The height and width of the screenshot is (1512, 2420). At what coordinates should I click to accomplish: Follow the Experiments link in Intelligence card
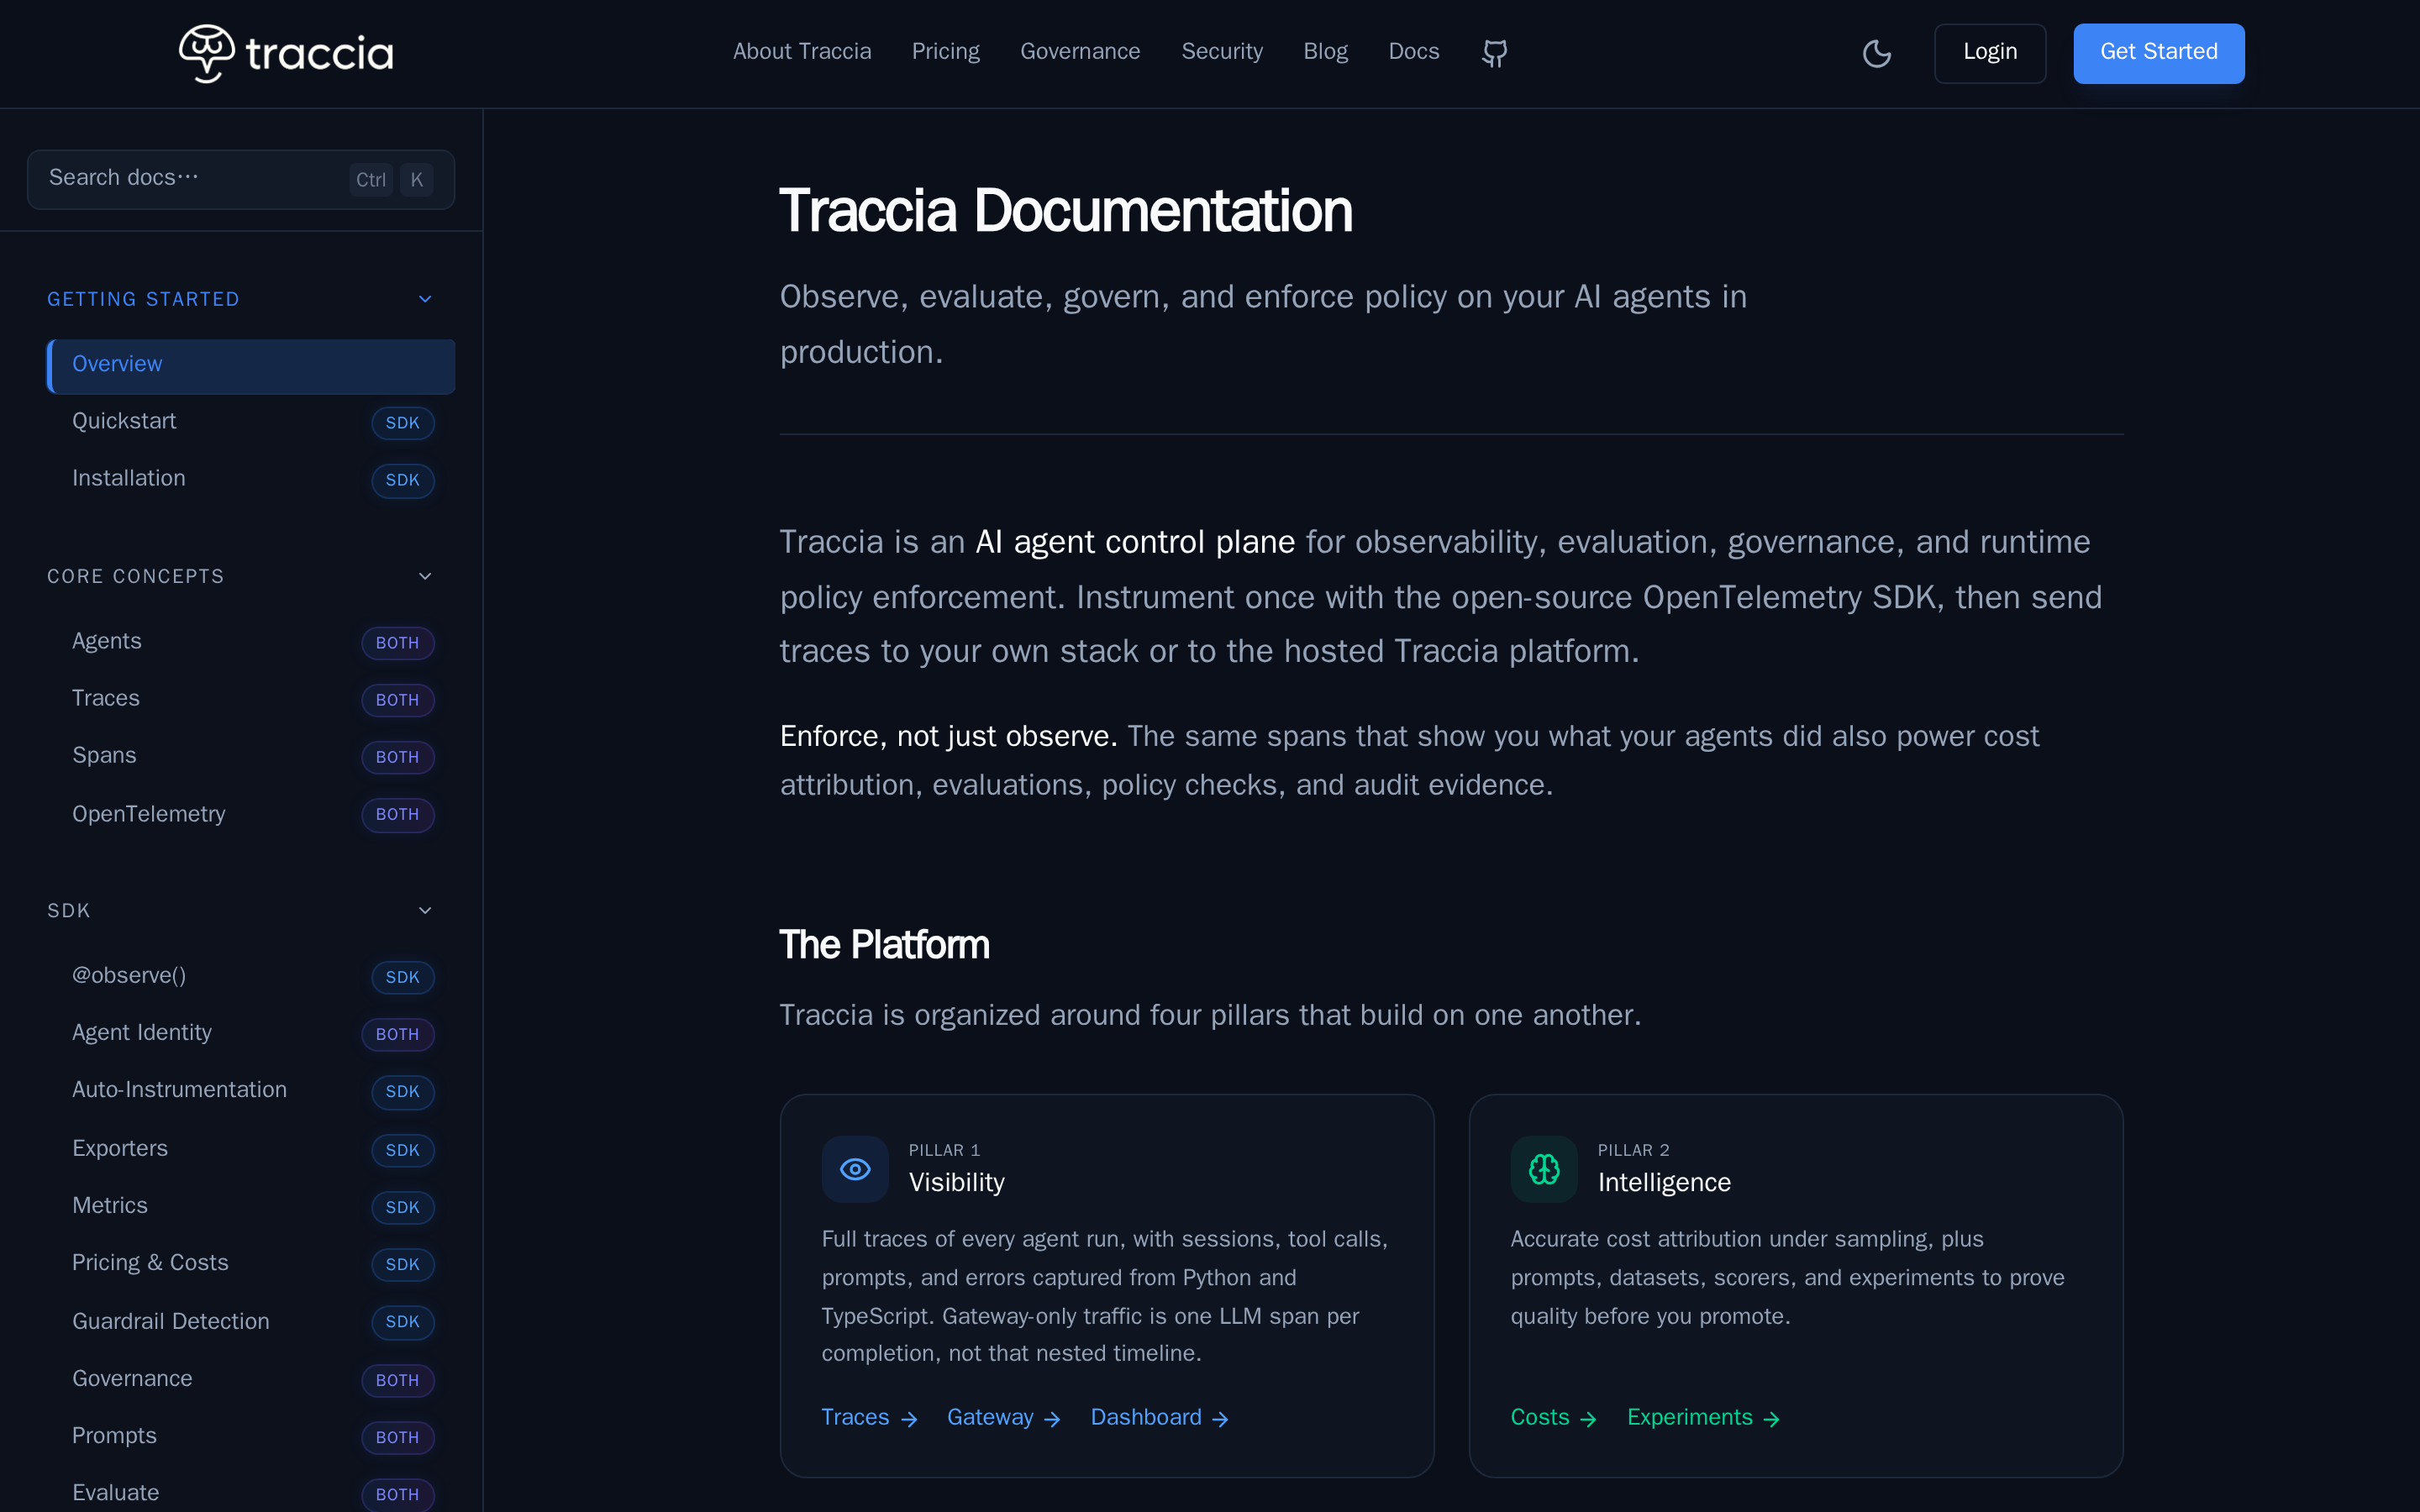pos(1703,1417)
